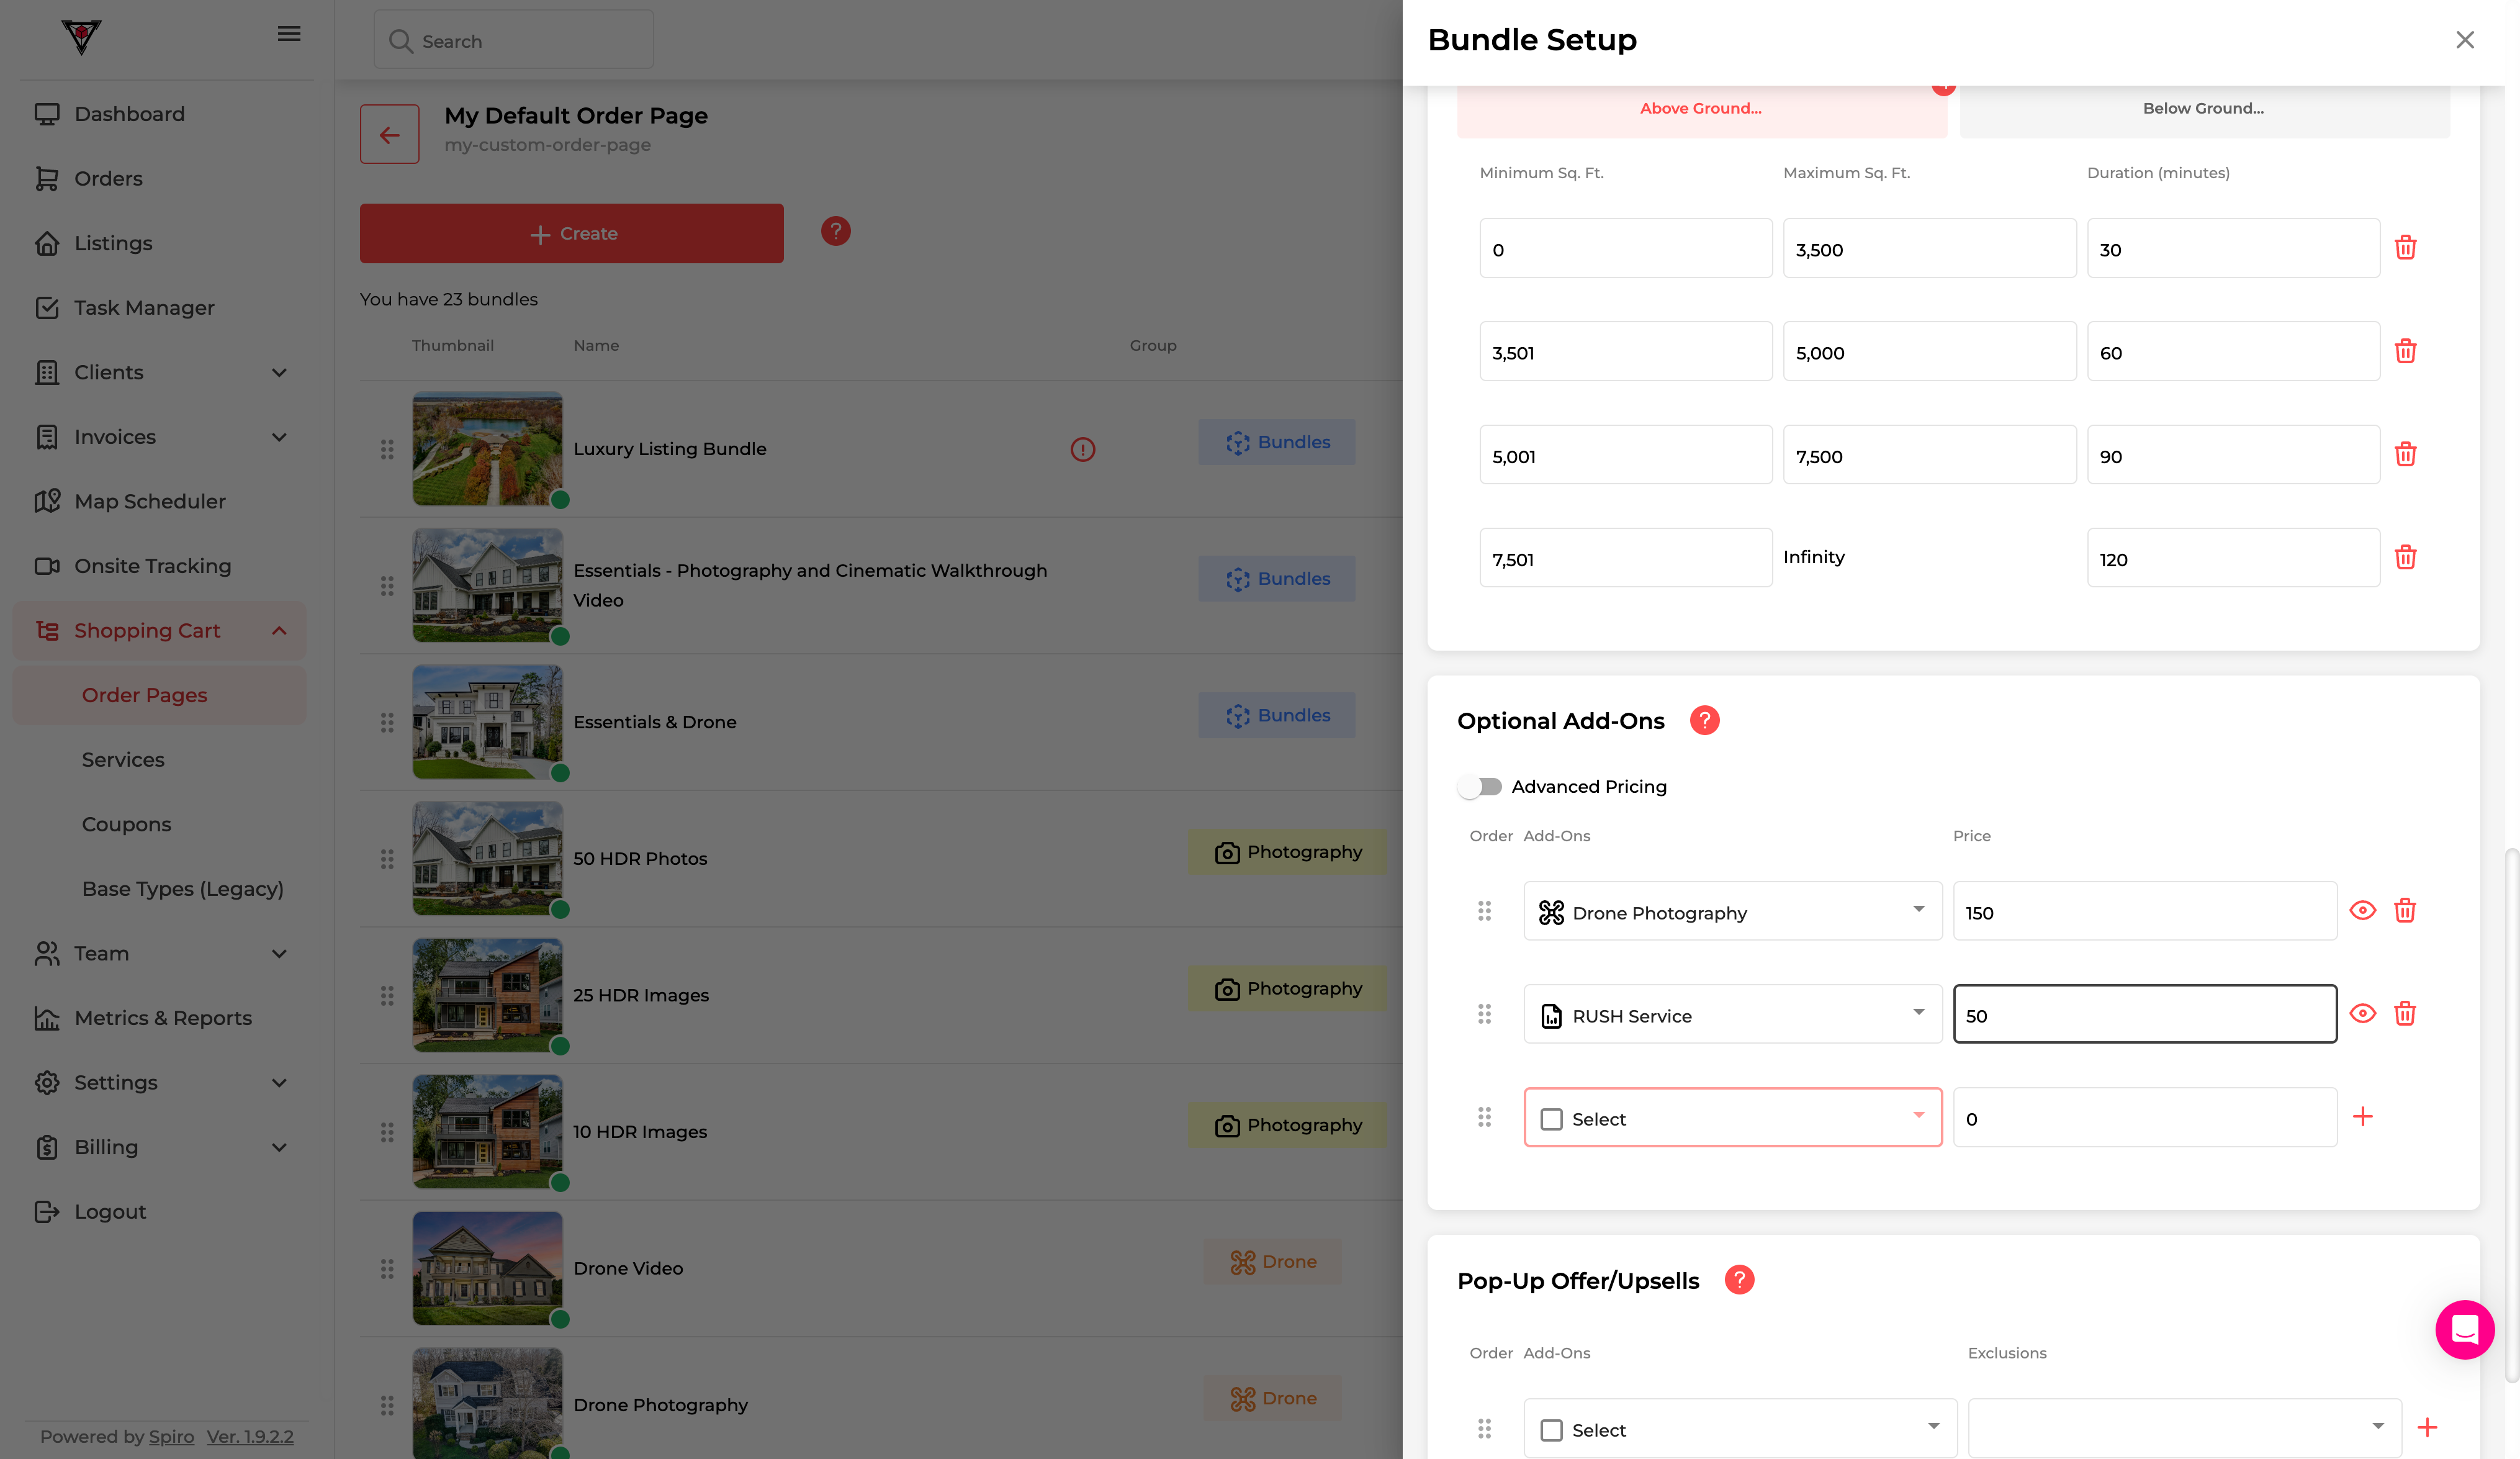Open help for Pop-Up Offer/Upsells
Image resolution: width=2520 pixels, height=1459 pixels.
pos(1739,1280)
